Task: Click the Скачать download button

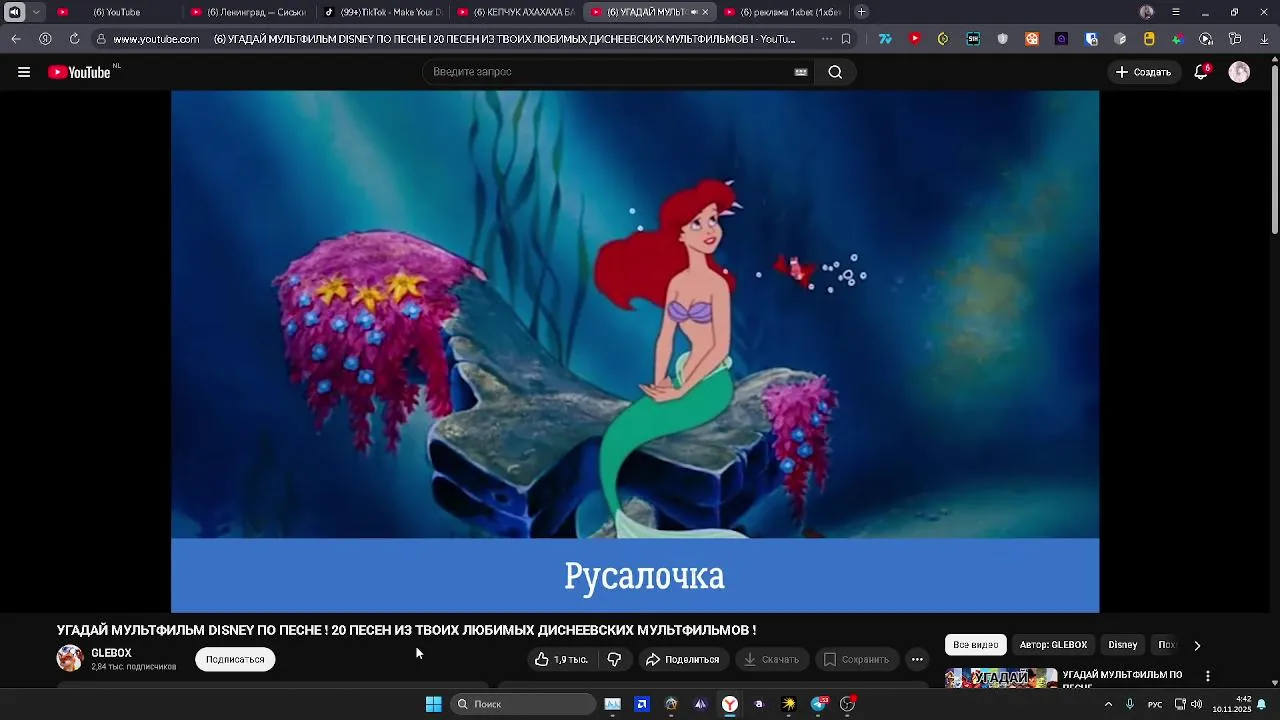Action: click(x=771, y=659)
